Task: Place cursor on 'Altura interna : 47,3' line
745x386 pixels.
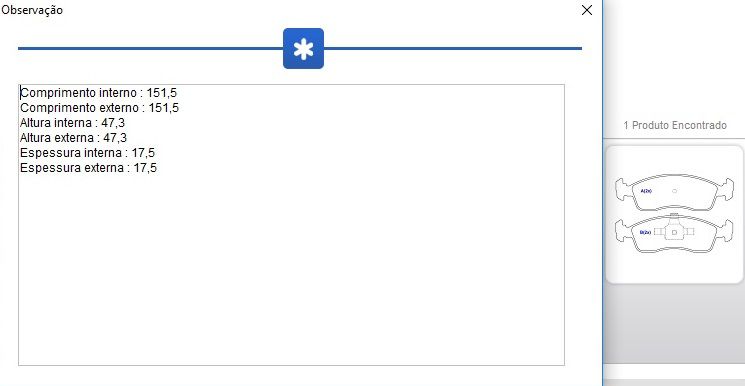Action: click(x=72, y=123)
